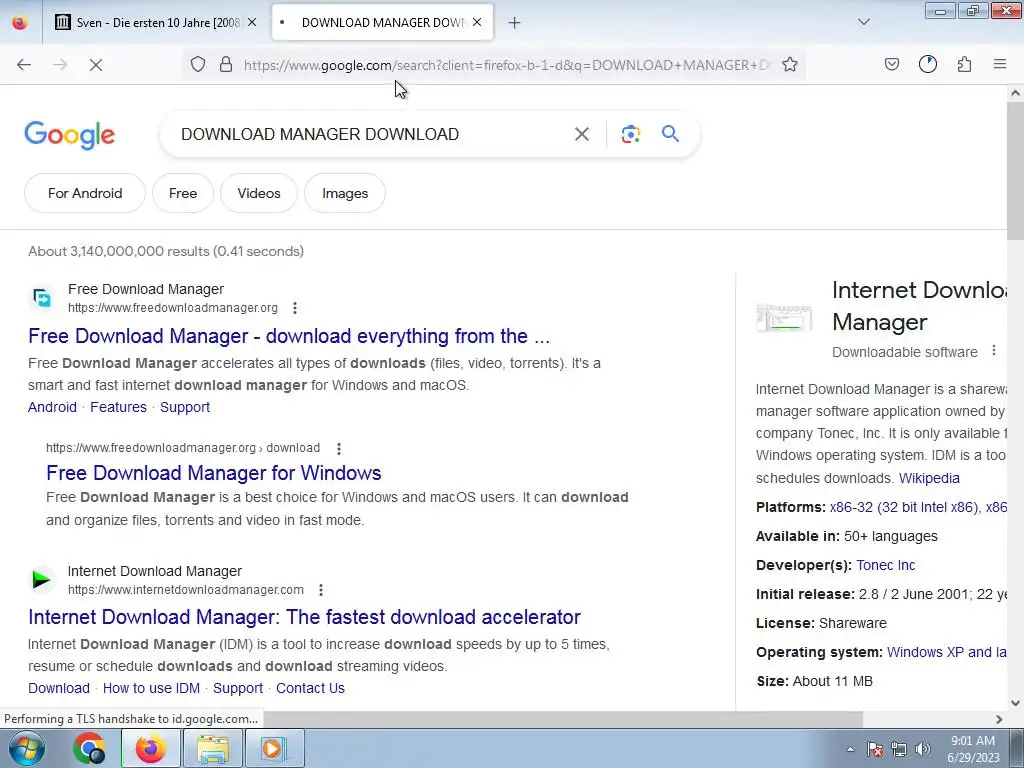Open the Firefox application menu
The height and width of the screenshot is (768, 1024).
pyautogui.click(x=1000, y=64)
